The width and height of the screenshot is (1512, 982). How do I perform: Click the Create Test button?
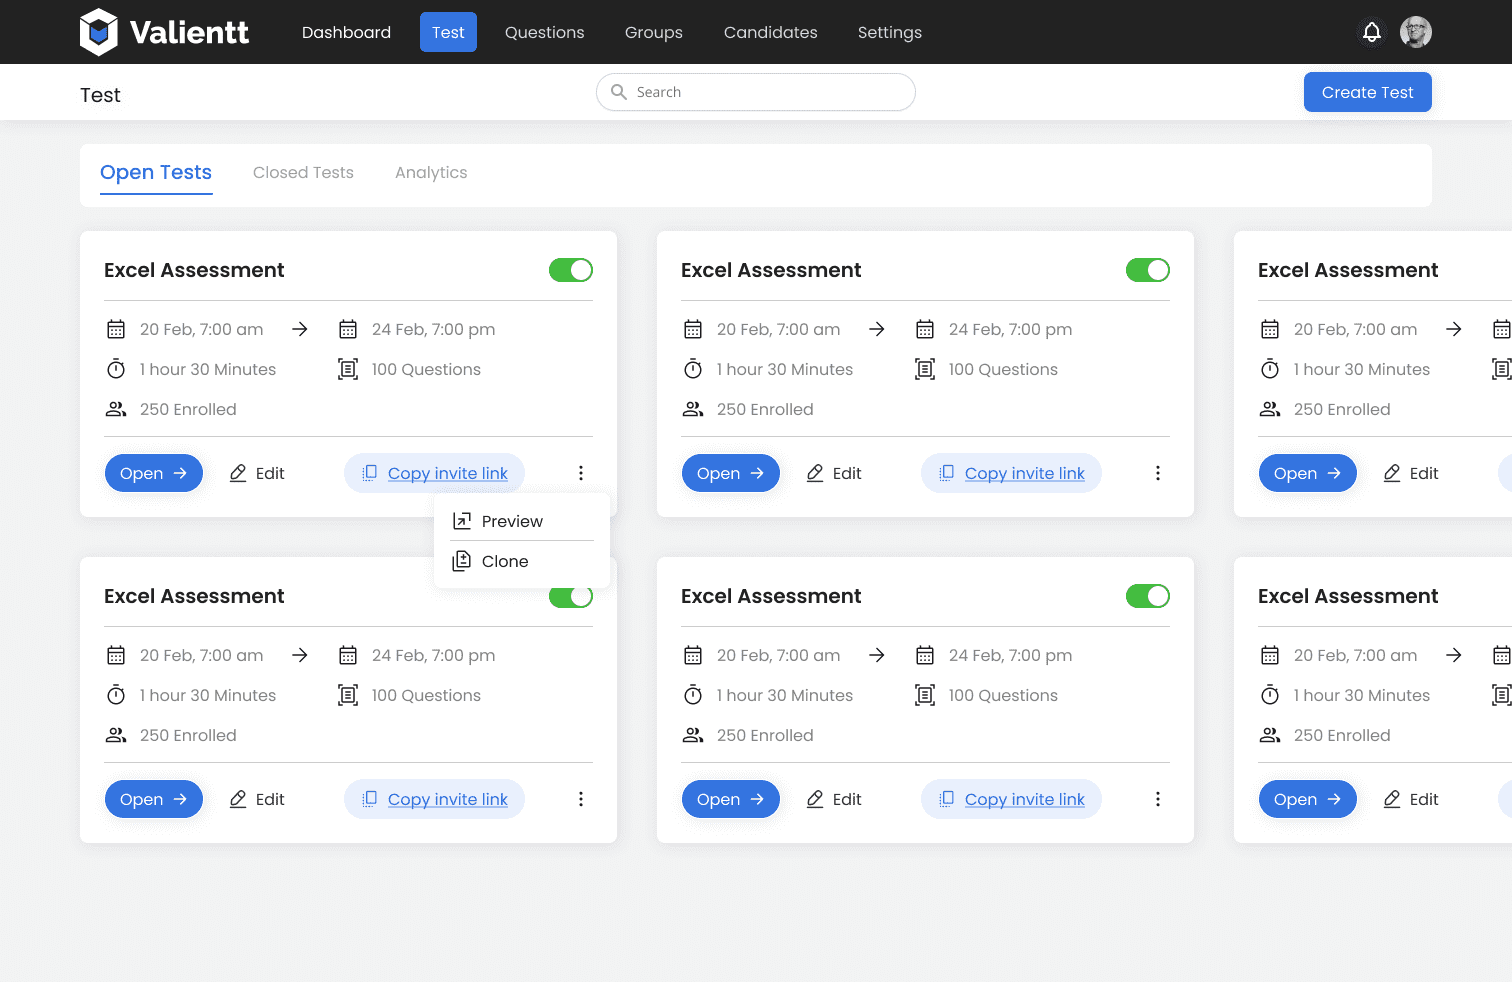[1367, 92]
